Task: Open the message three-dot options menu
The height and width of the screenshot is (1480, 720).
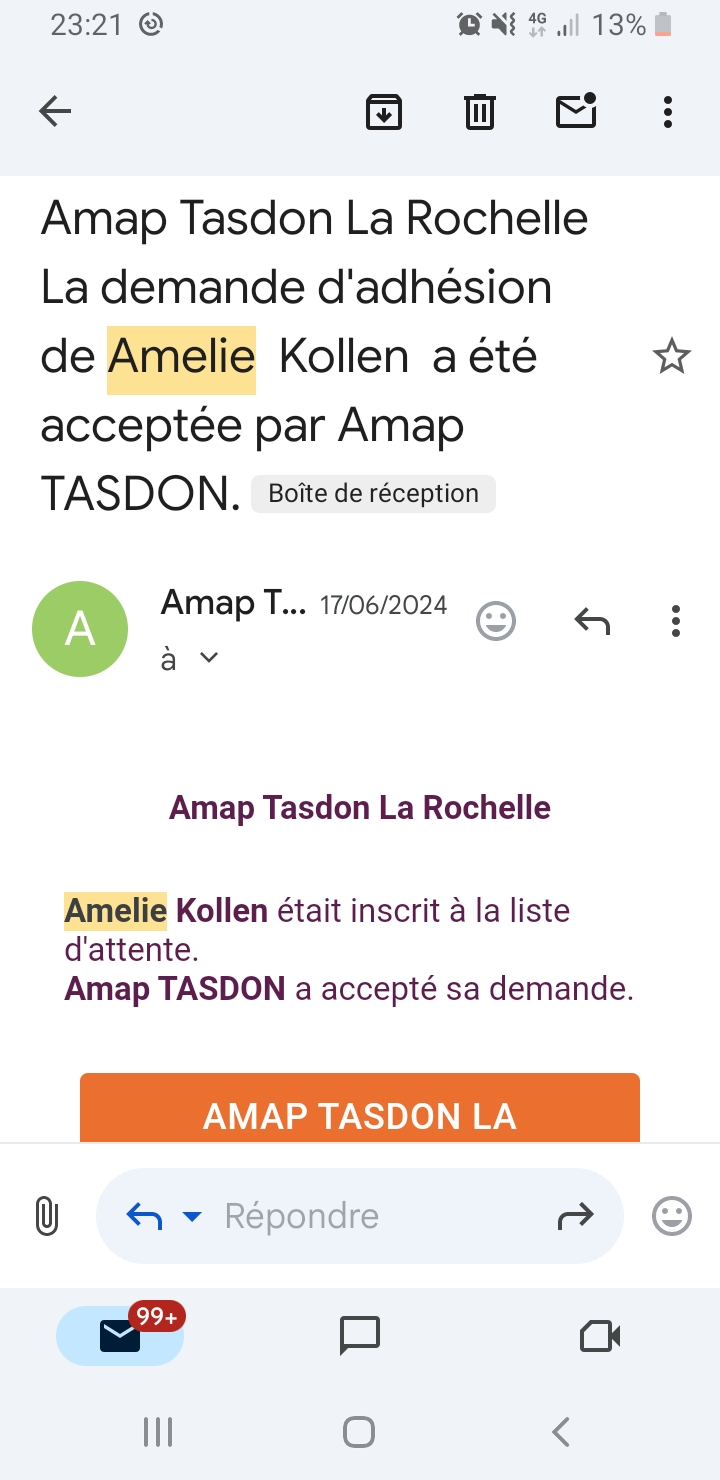Action: (676, 621)
